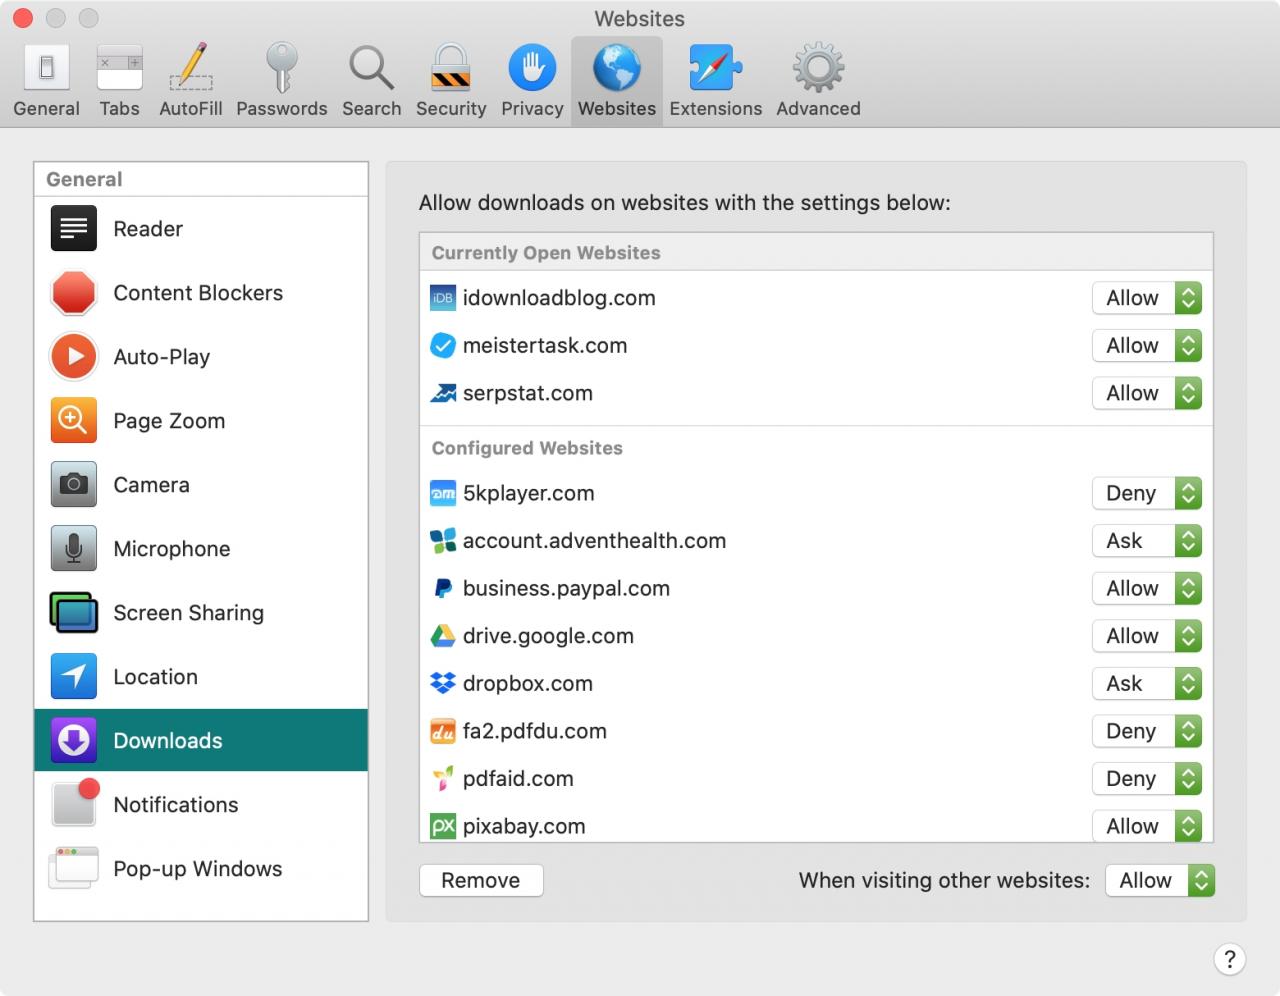
Task: Open the help question mark button
Action: [x=1230, y=959]
